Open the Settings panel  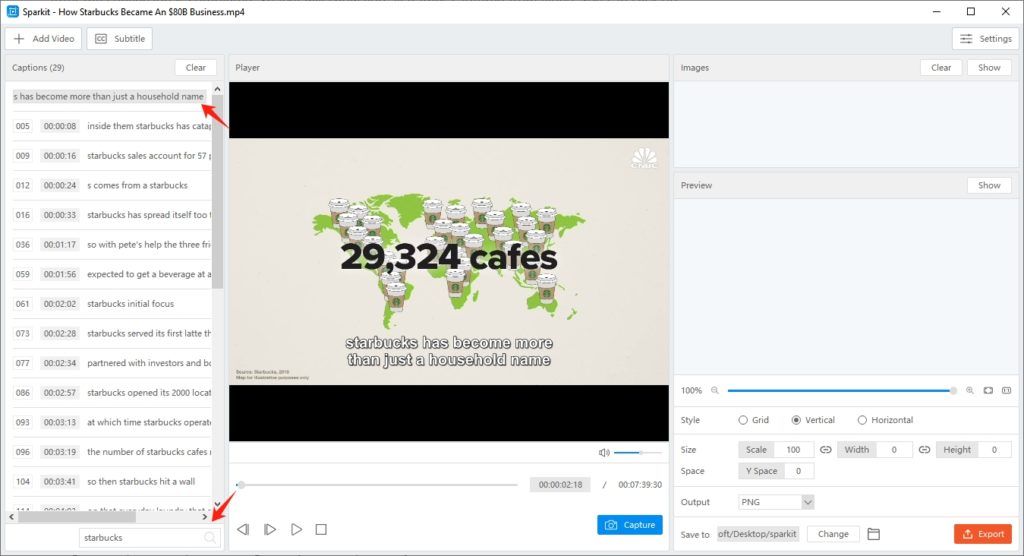(985, 39)
